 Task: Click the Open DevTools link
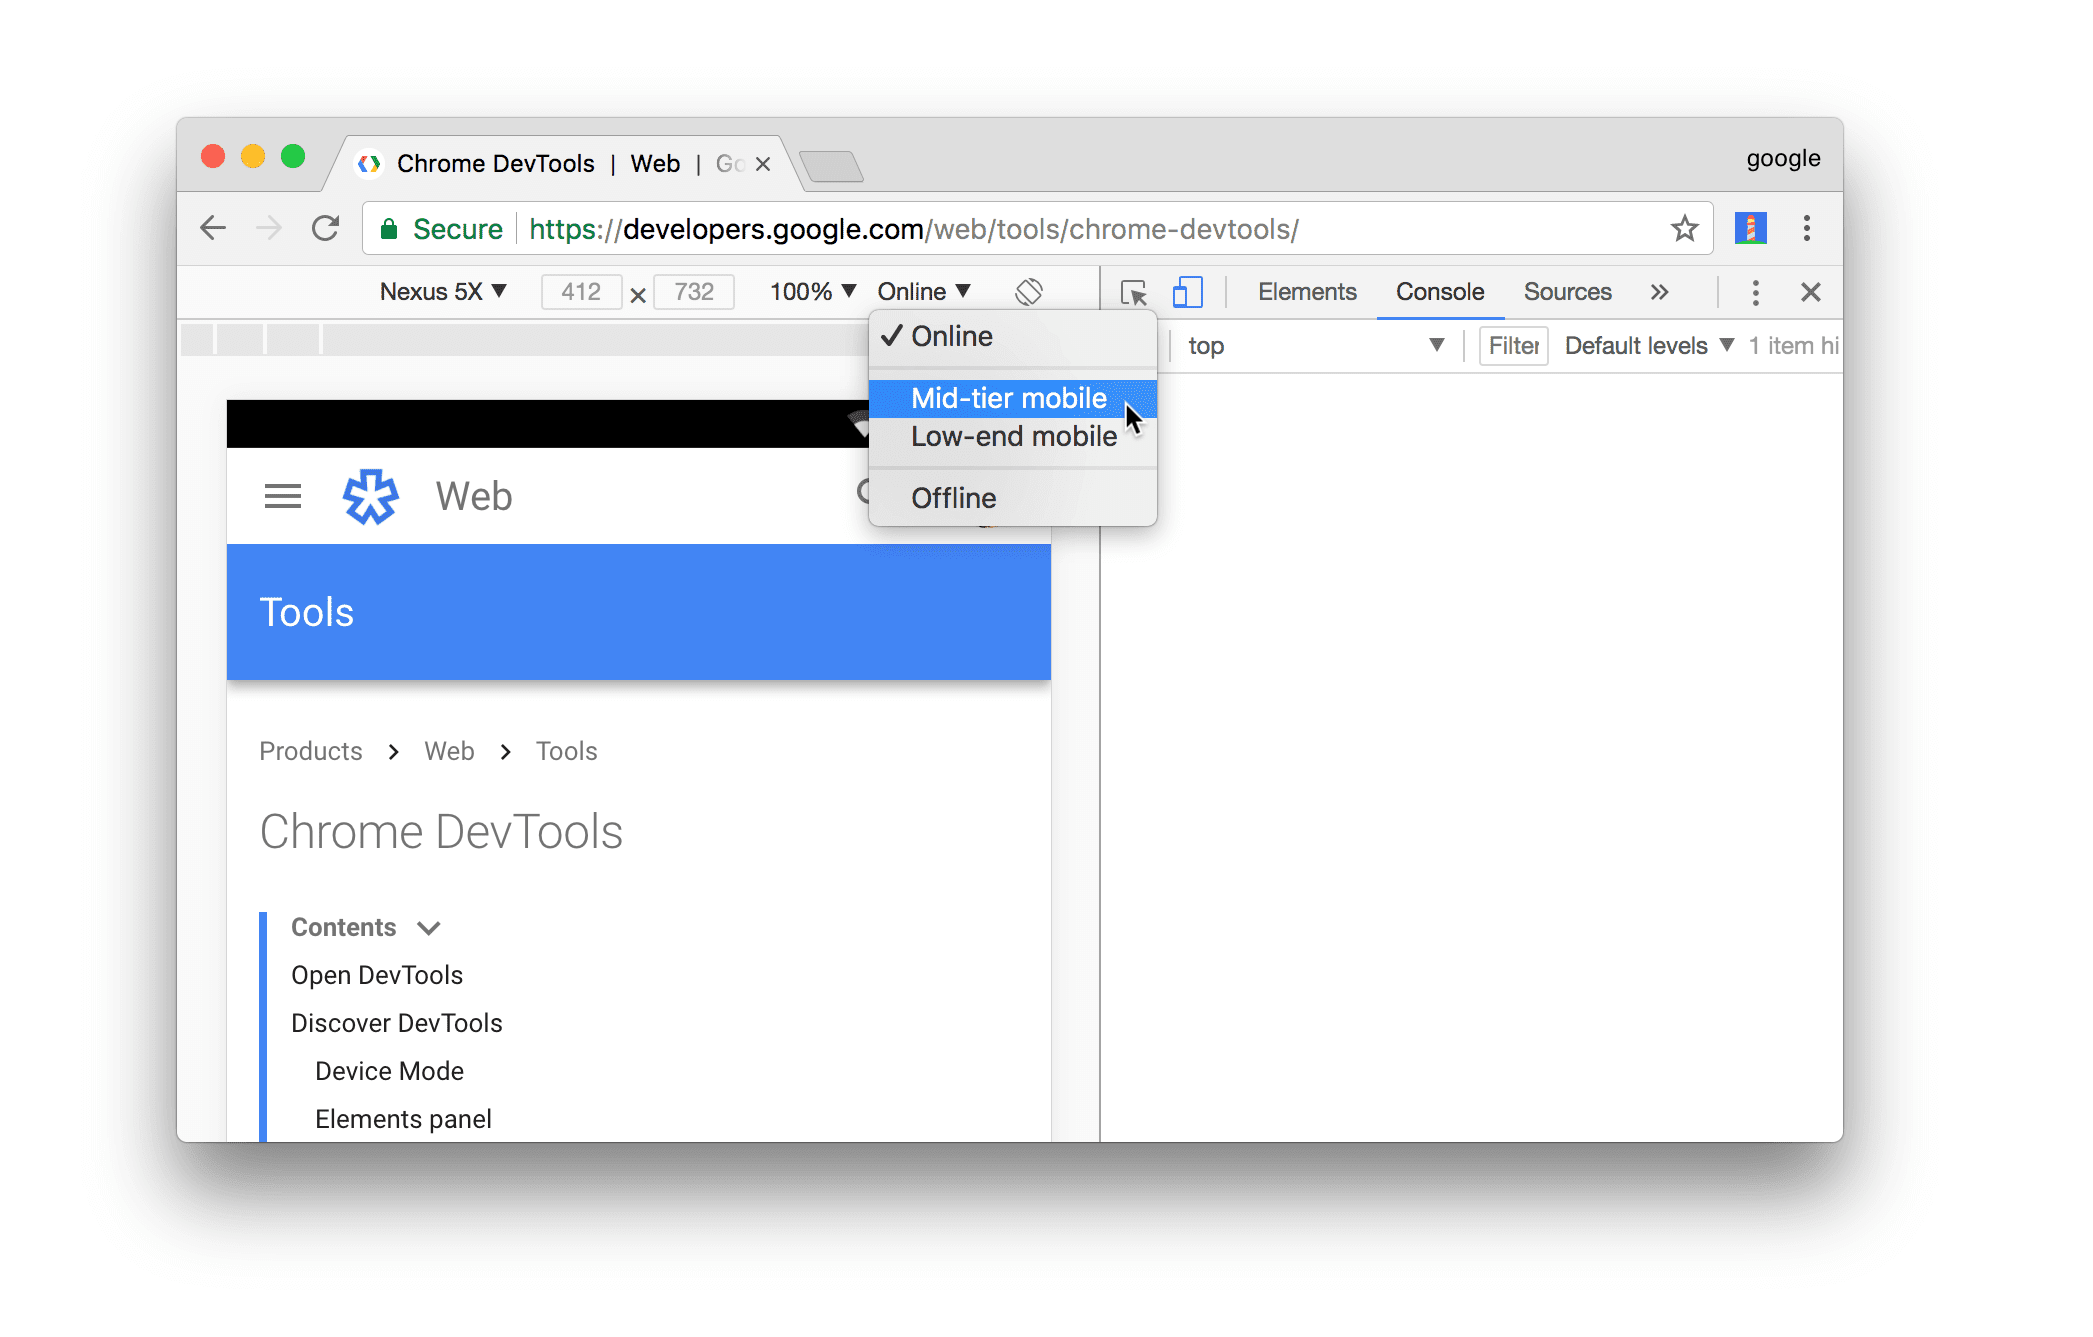[x=377, y=974]
